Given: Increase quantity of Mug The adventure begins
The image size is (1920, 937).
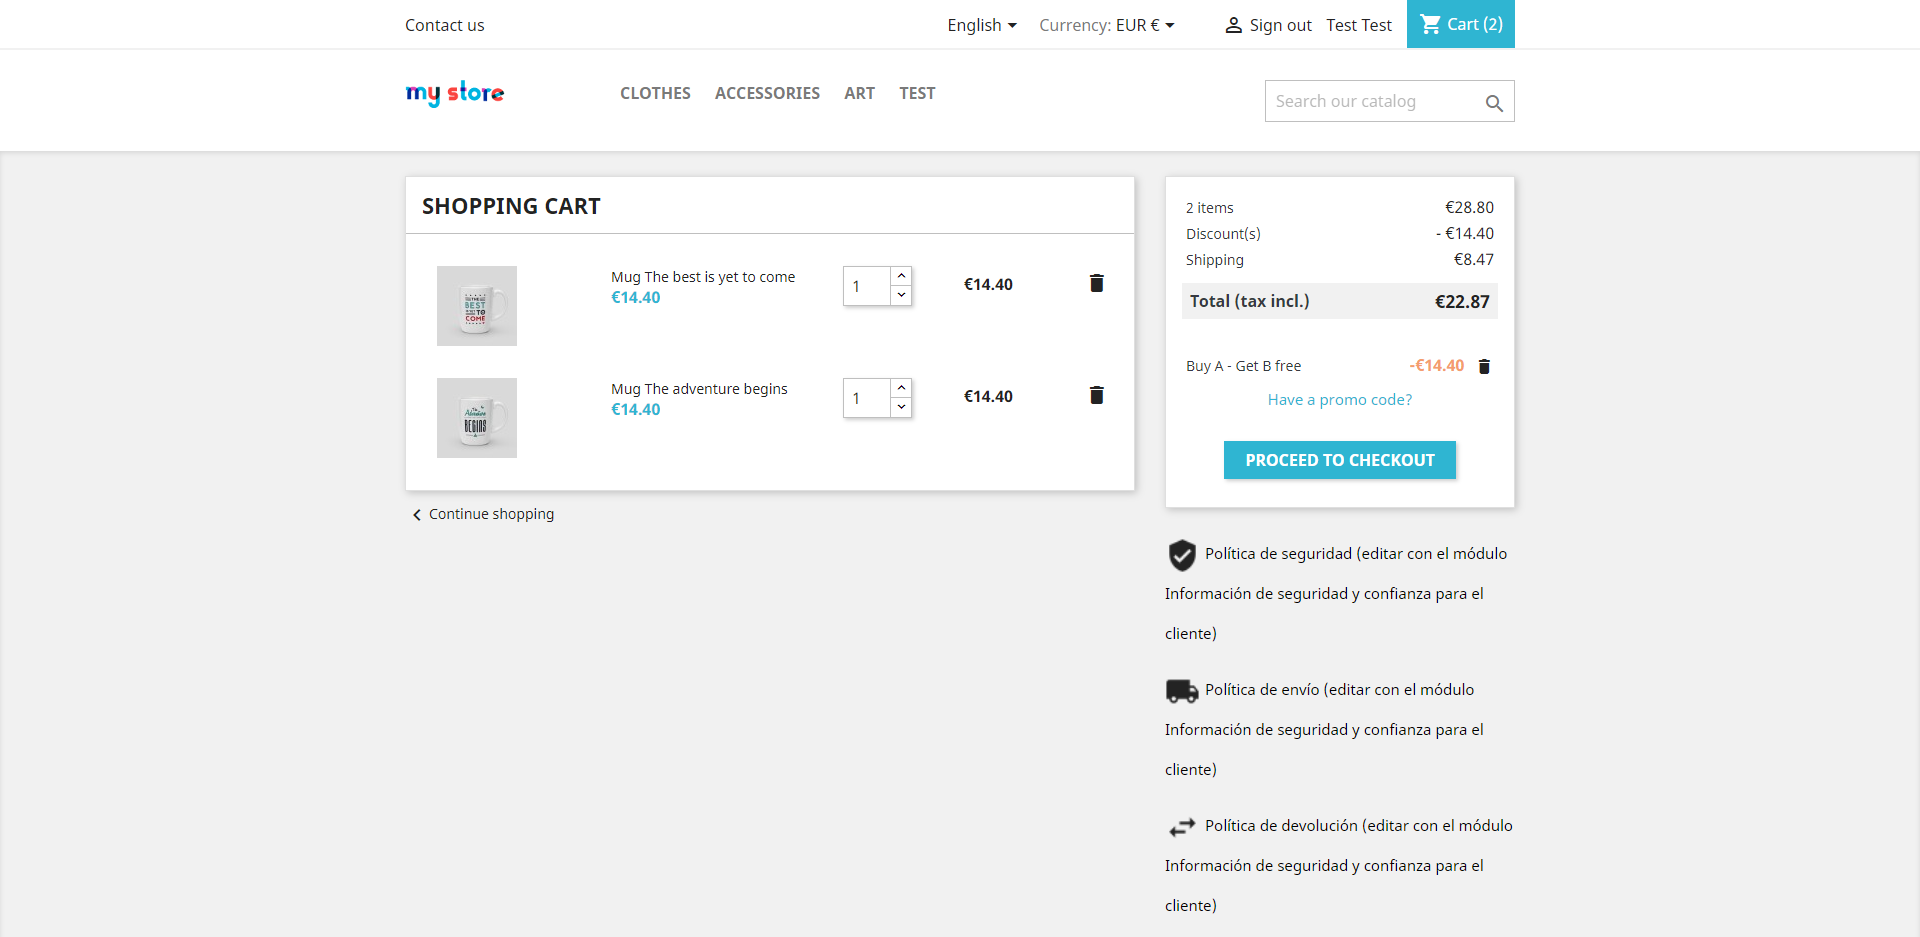Looking at the screenshot, I should 901,388.
